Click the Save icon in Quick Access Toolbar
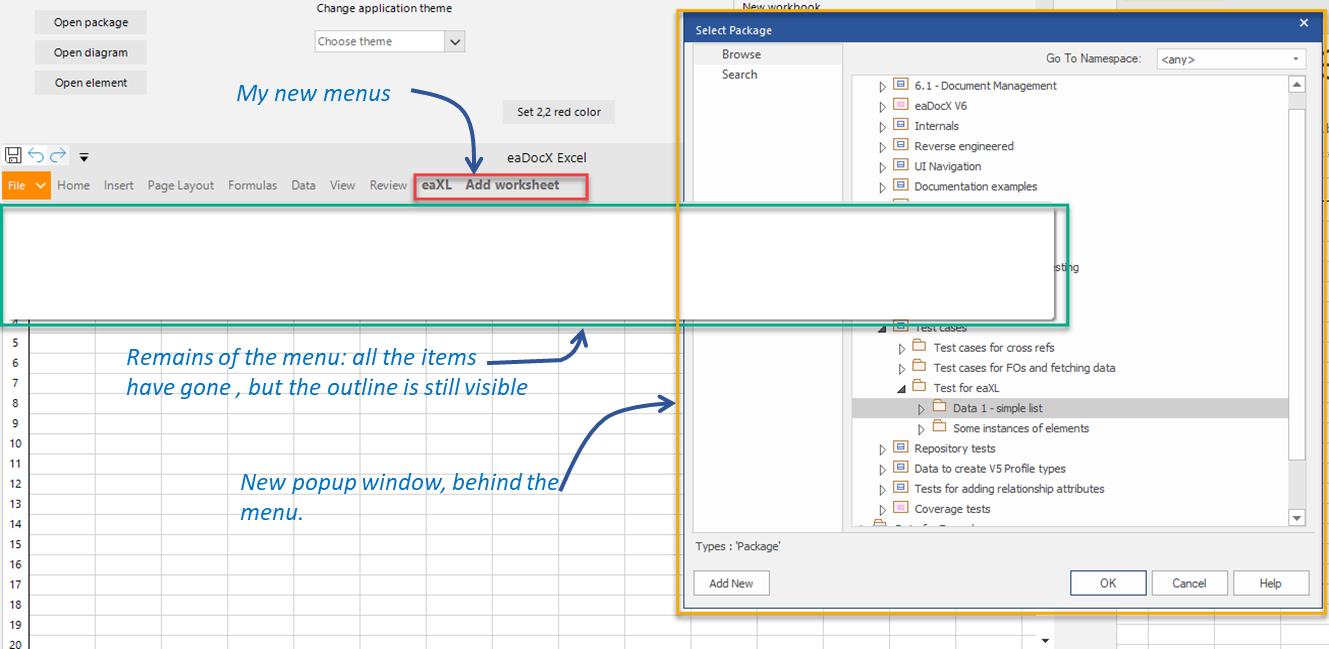Screen dimensions: 1329x649 13,155
